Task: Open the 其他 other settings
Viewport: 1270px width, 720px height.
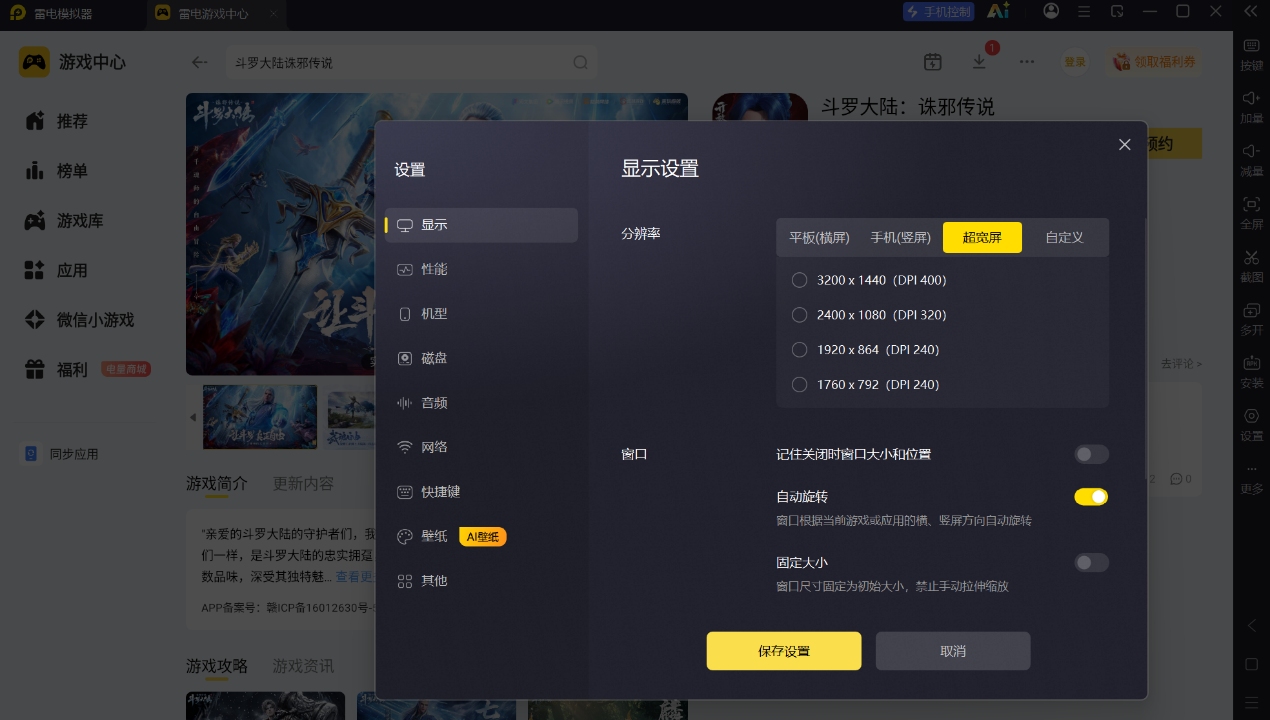Action: pos(481,581)
